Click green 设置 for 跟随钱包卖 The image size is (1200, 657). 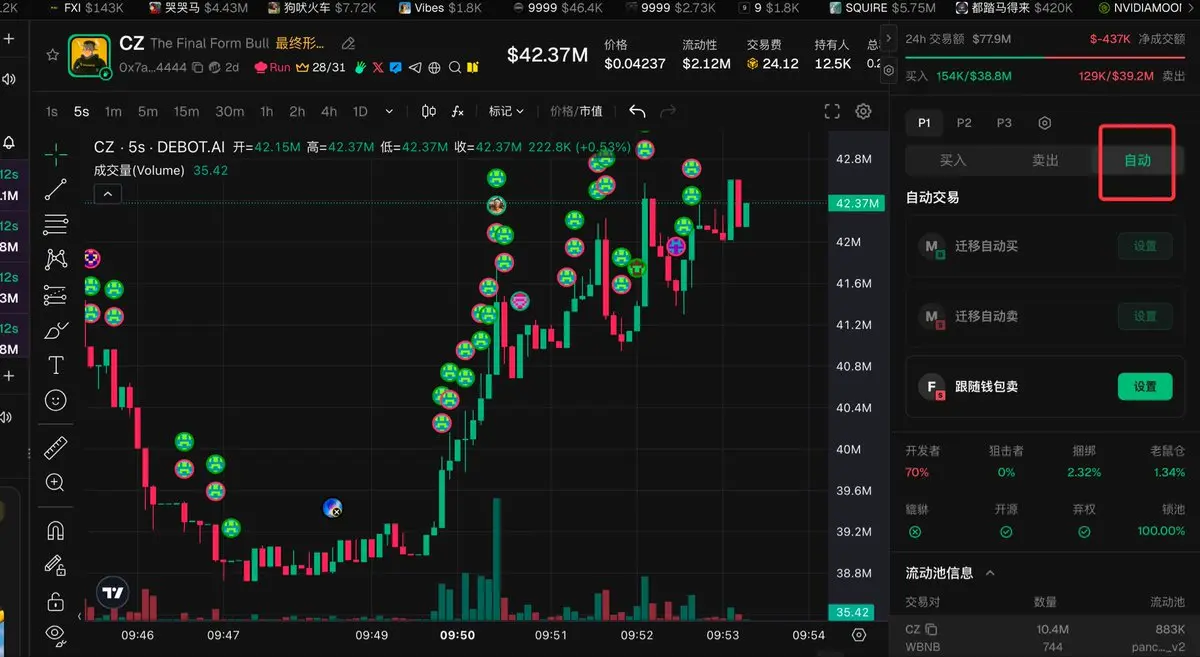pyautogui.click(x=1144, y=386)
